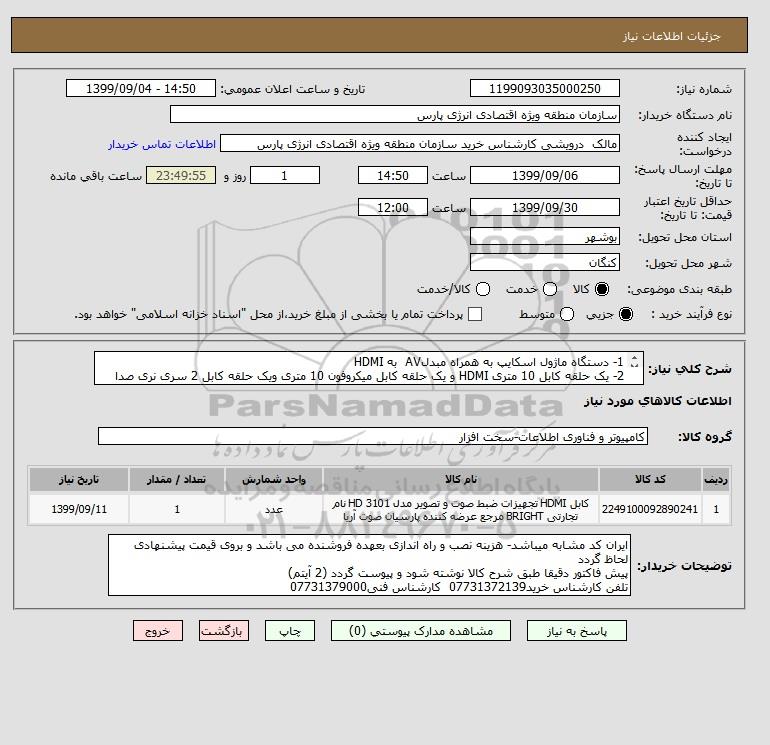
Task: Select the متوسط purchase type radio
Action: (x=567, y=314)
